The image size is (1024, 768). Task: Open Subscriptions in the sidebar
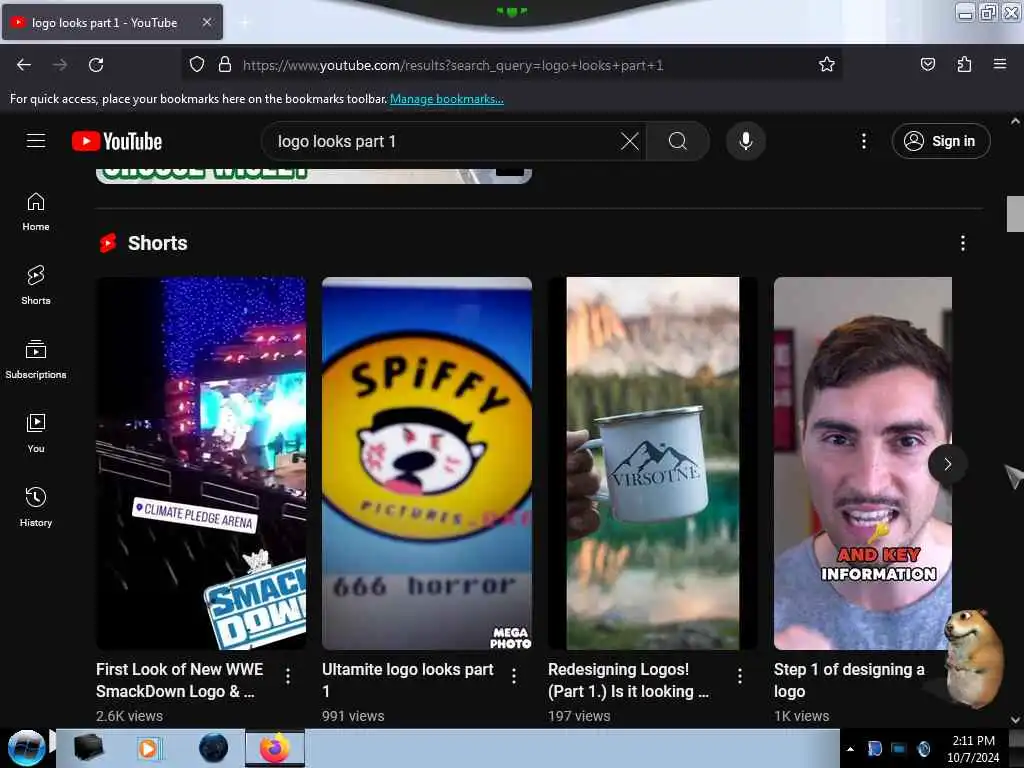point(36,360)
